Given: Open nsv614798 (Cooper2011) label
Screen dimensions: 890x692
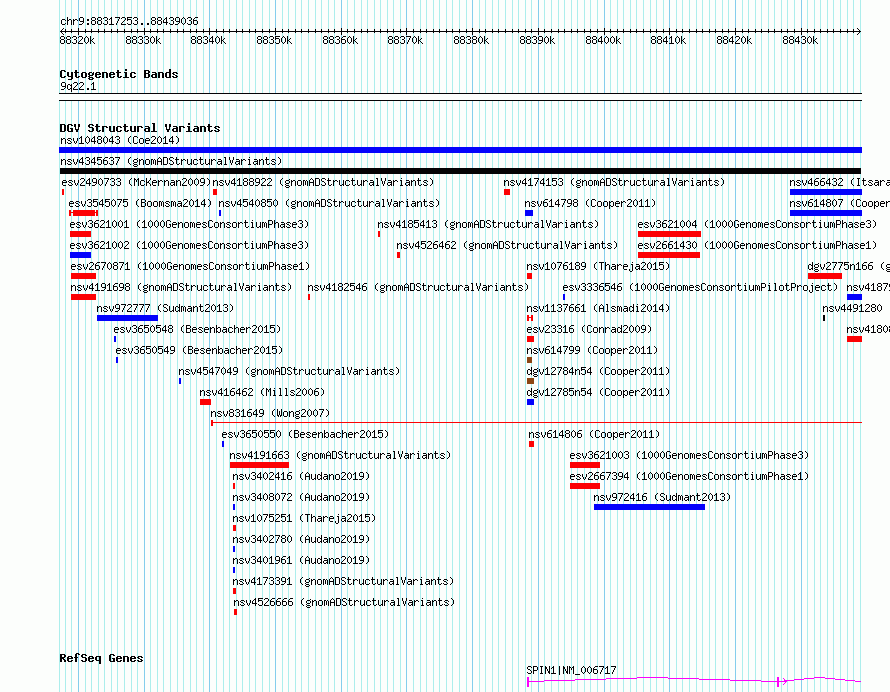Looking at the screenshot, I should tap(590, 203).
